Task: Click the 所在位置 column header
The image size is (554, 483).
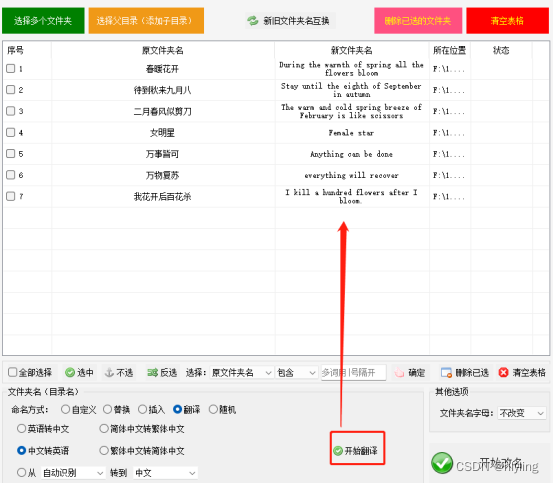Action: pos(449,50)
